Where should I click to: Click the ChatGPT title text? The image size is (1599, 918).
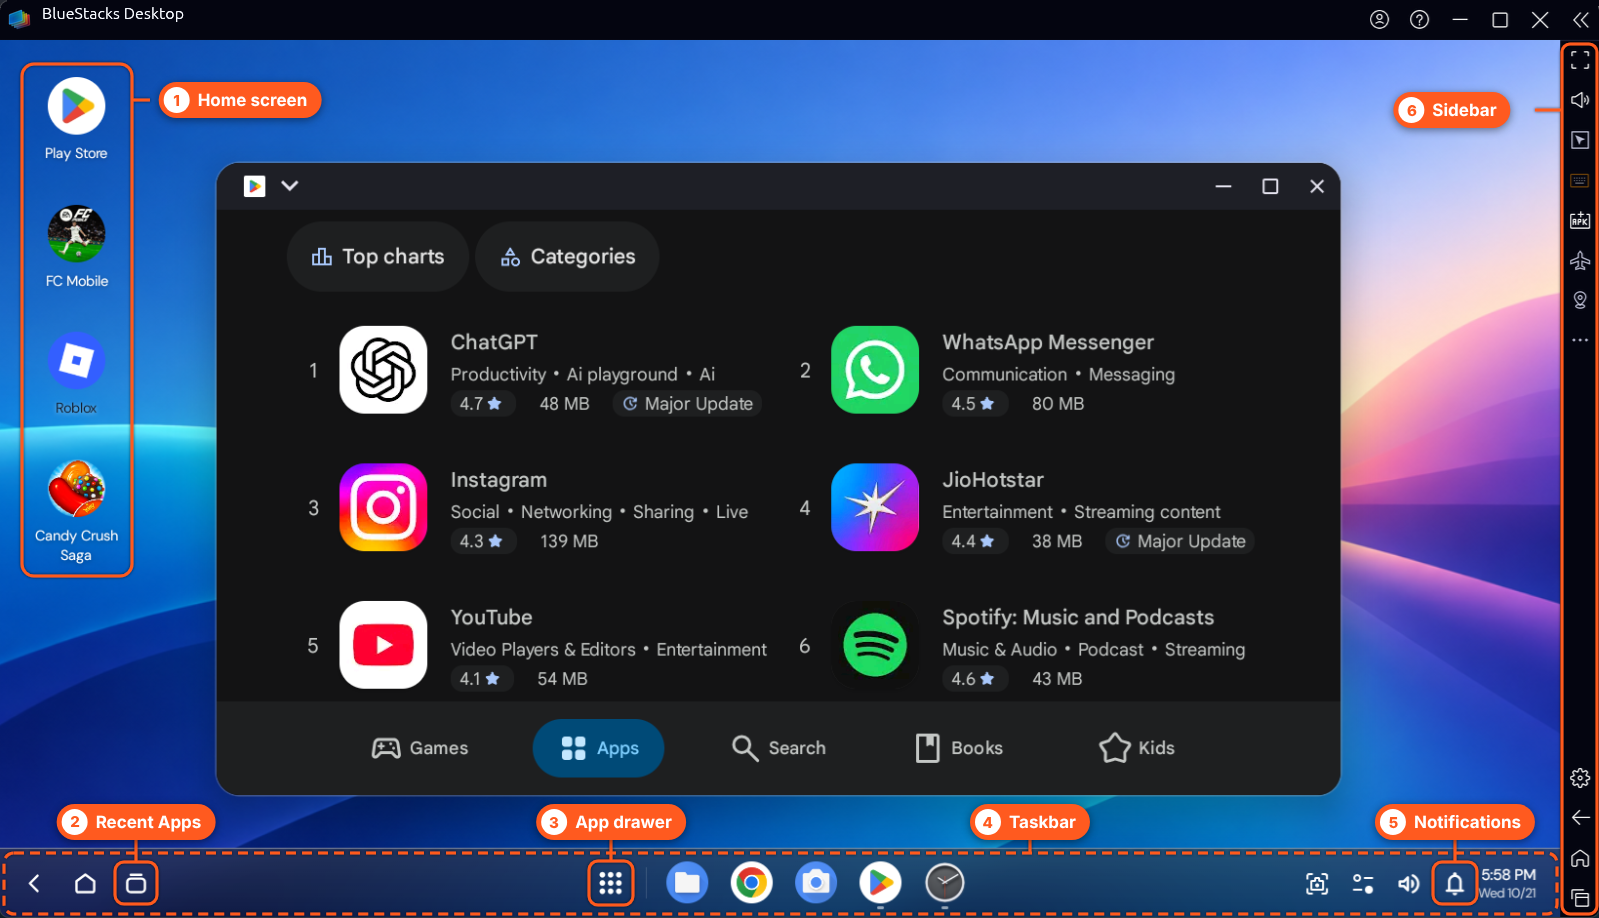tap(494, 342)
